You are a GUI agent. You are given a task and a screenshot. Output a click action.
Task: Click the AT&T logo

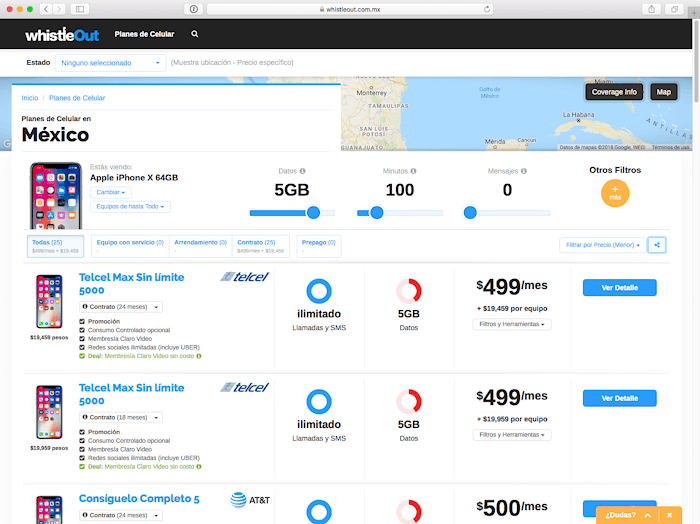[250, 500]
